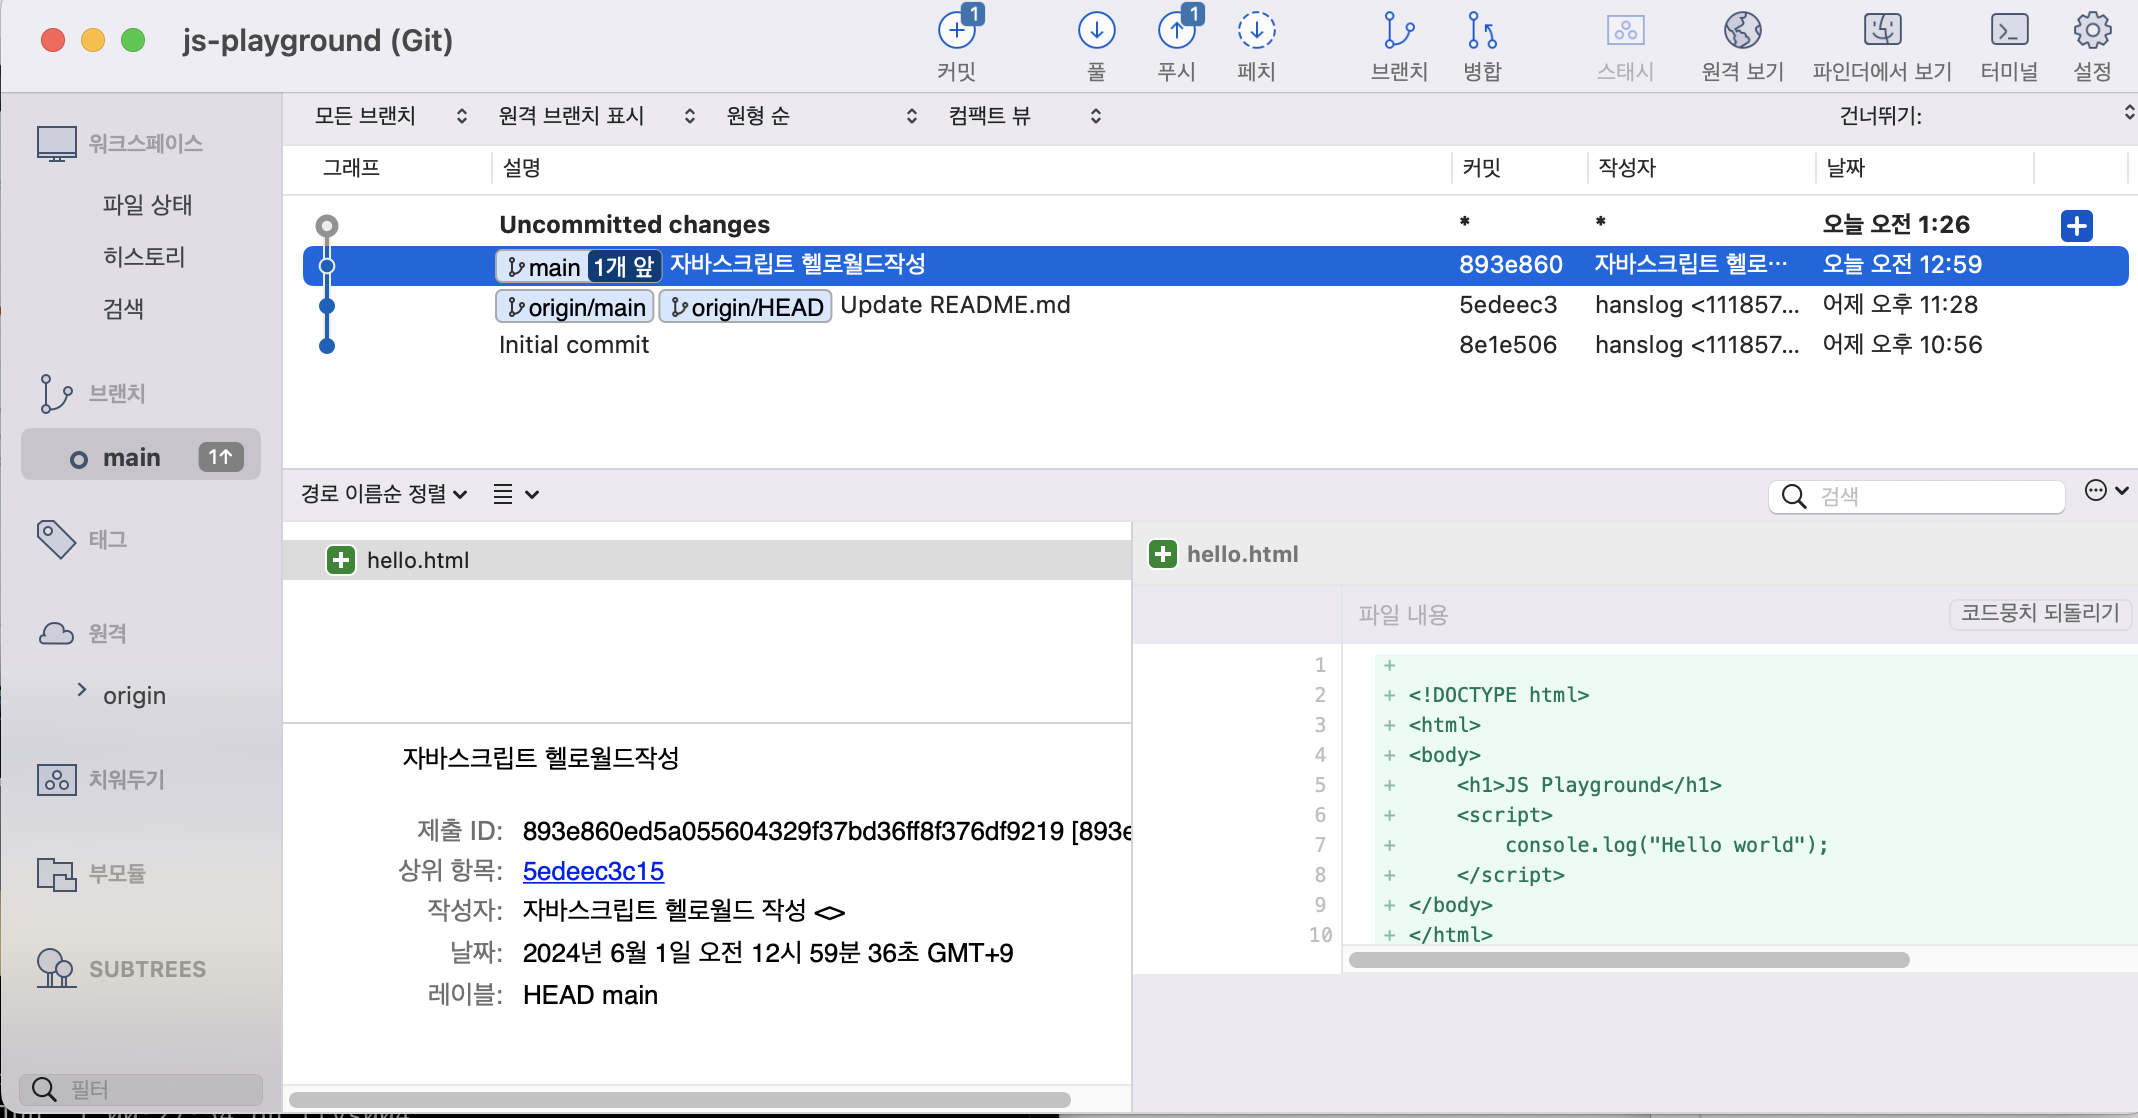Click the hello.html header in diff pane
This screenshot has height=1118, width=2138.
(1242, 554)
